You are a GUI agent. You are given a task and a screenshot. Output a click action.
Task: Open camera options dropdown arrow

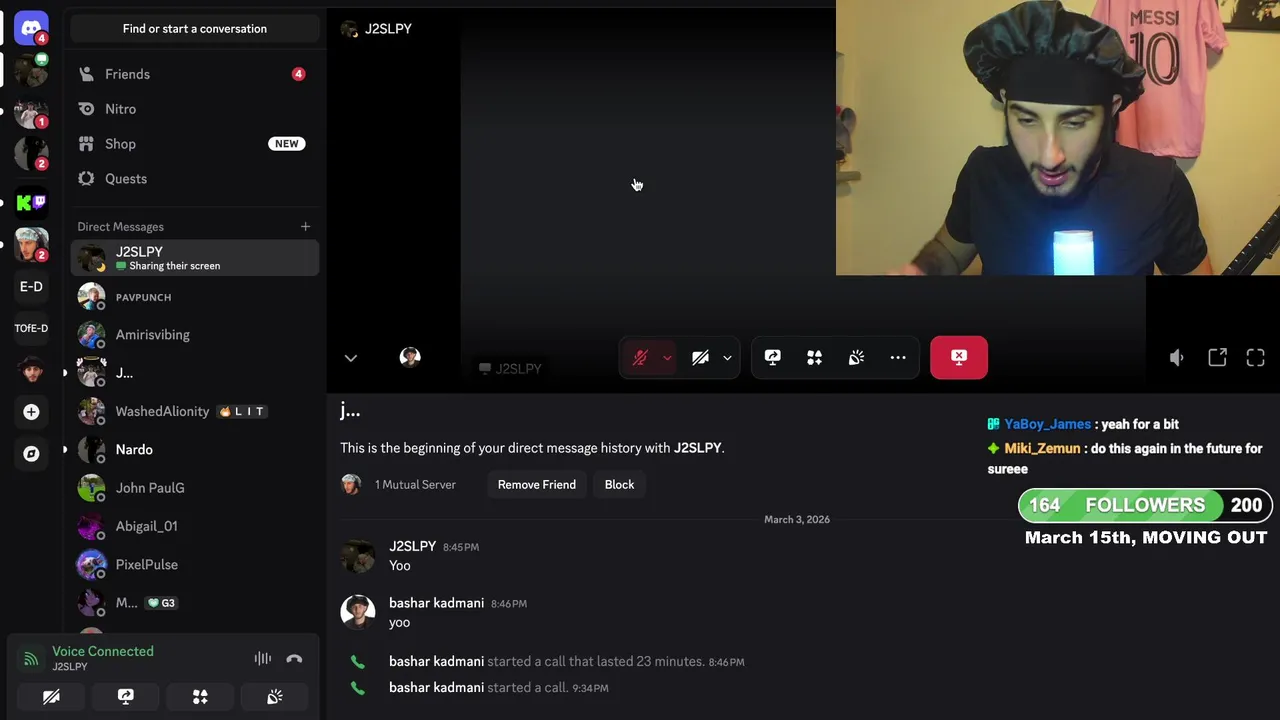(727, 358)
